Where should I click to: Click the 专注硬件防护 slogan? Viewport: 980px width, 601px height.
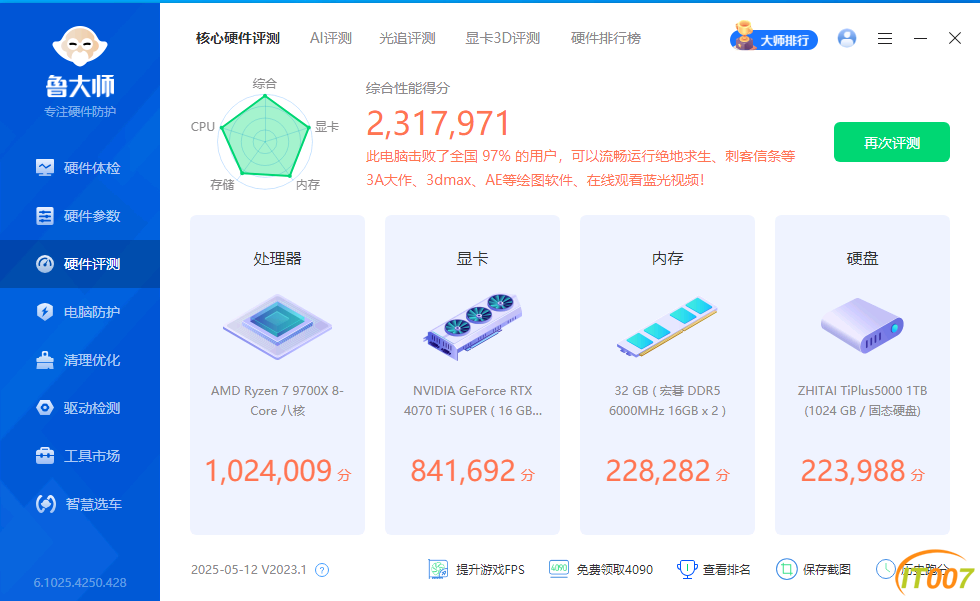[80, 112]
